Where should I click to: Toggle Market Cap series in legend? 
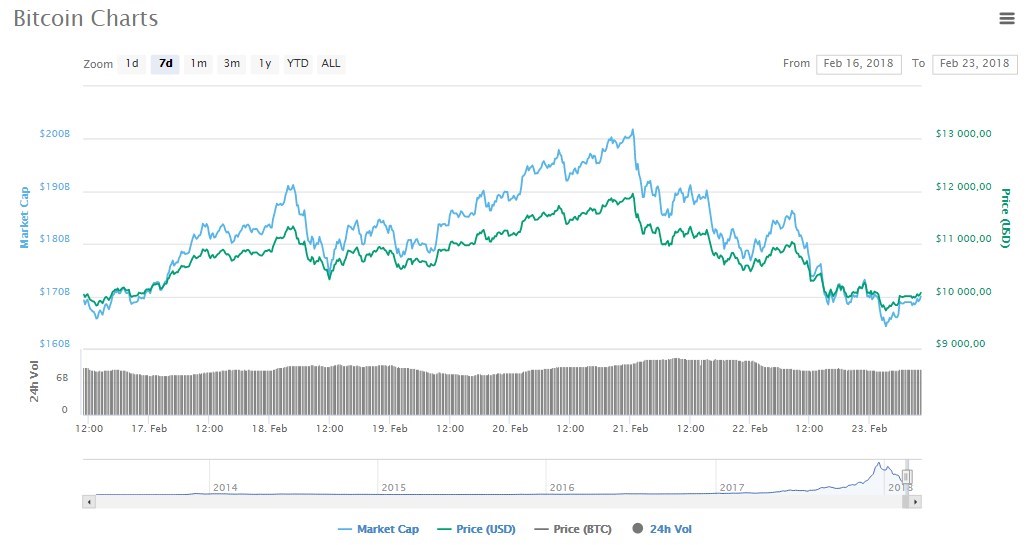coord(379,529)
